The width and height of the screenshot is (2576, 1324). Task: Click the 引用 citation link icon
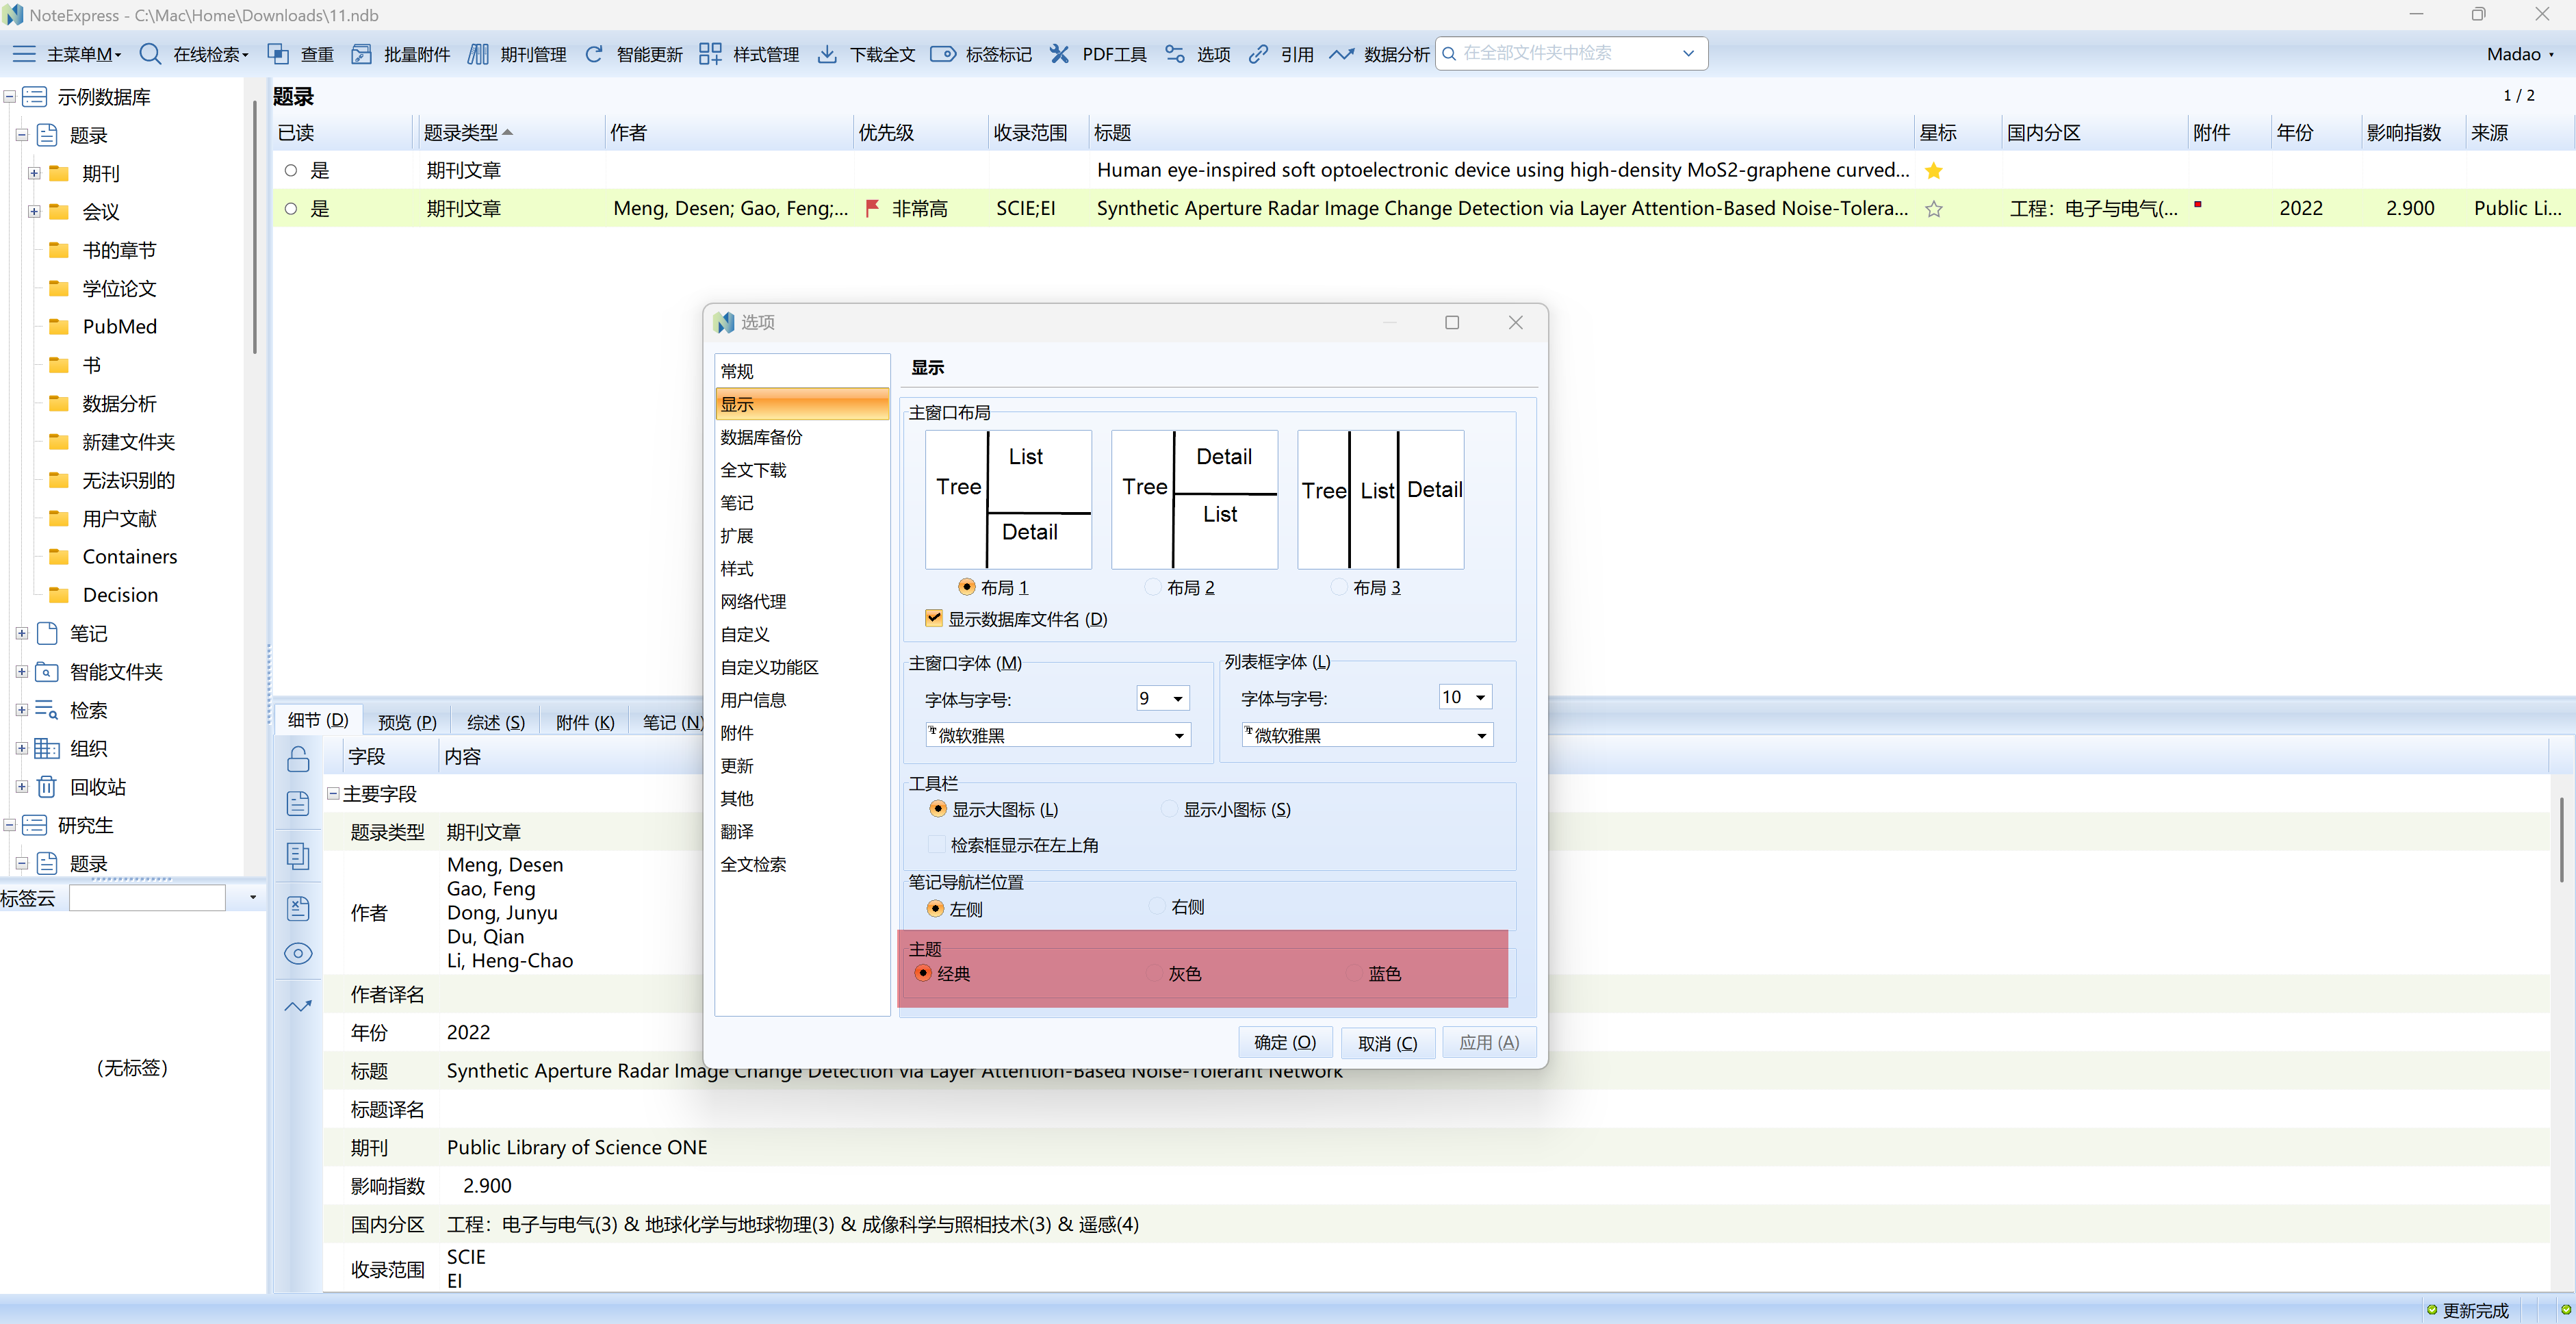pyautogui.click(x=1259, y=54)
